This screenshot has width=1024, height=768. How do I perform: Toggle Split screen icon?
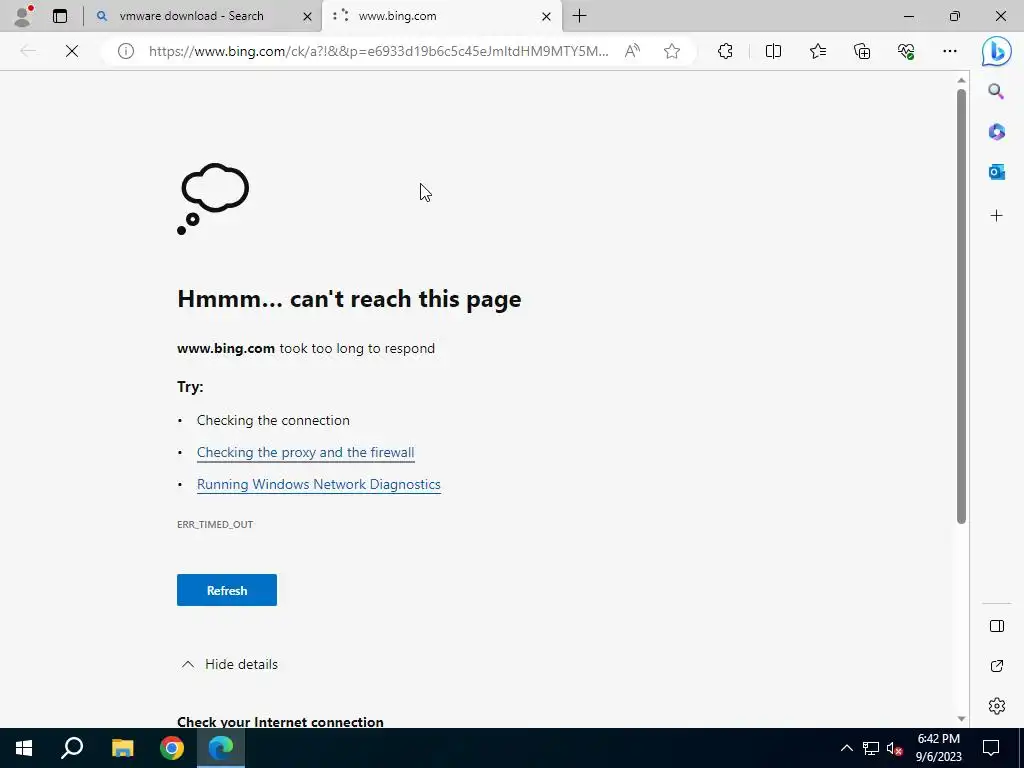773,51
